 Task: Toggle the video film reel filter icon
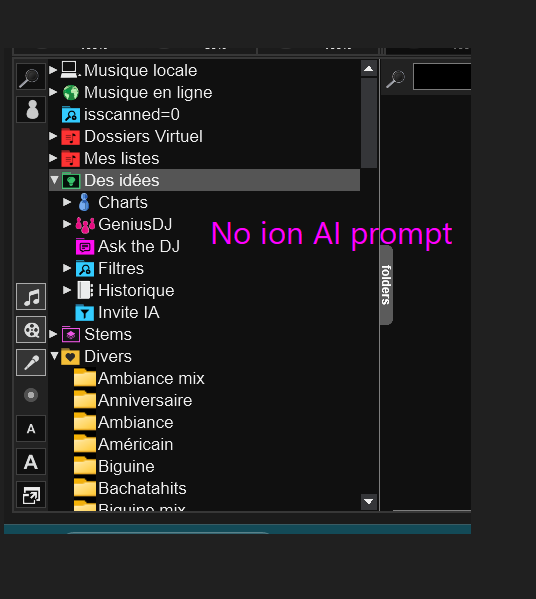[31, 330]
